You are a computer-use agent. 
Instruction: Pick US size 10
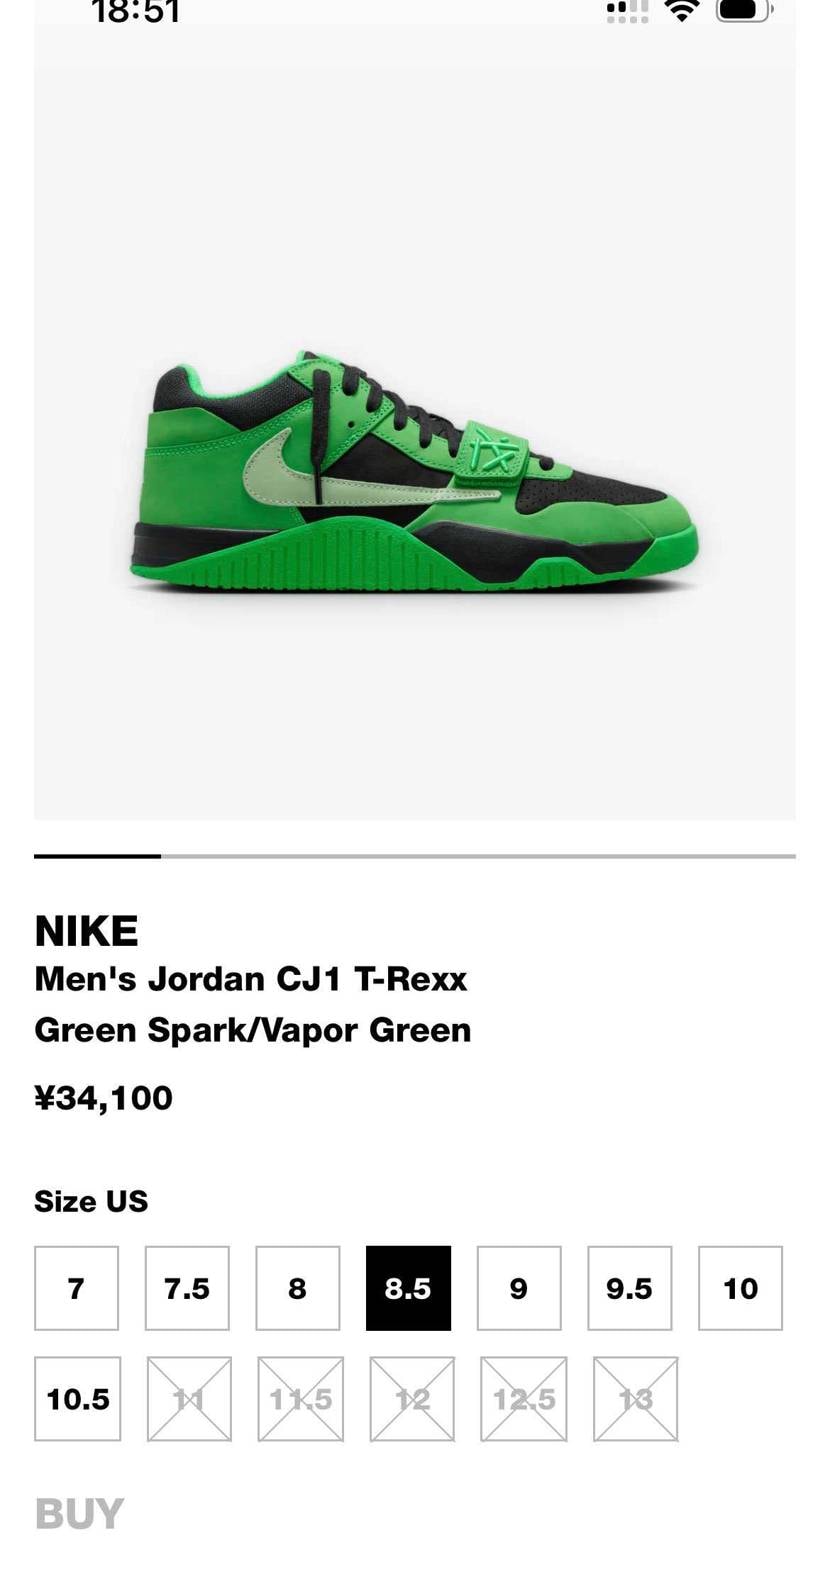(x=740, y=1288)
